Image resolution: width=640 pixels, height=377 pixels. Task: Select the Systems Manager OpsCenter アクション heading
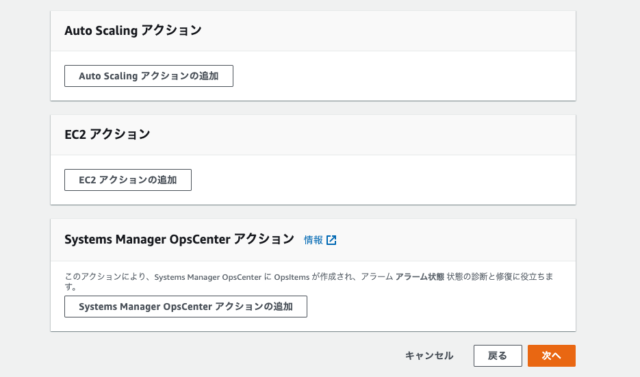pyautogui.click(x=179, y=239)
